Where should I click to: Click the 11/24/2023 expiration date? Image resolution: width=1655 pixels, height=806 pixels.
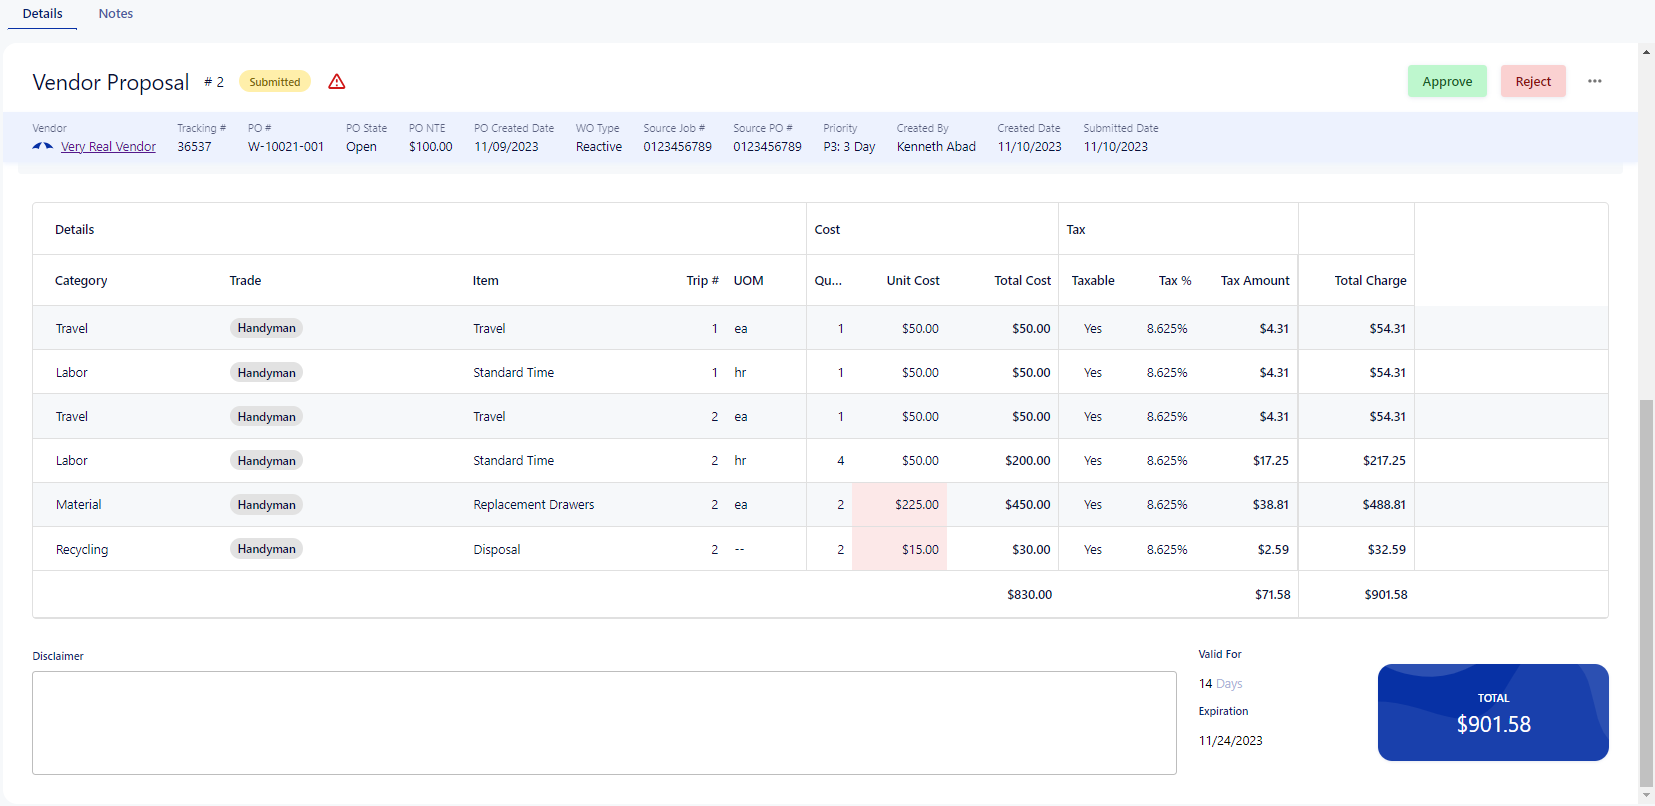pyautogui.click(x=1230, y=741)
